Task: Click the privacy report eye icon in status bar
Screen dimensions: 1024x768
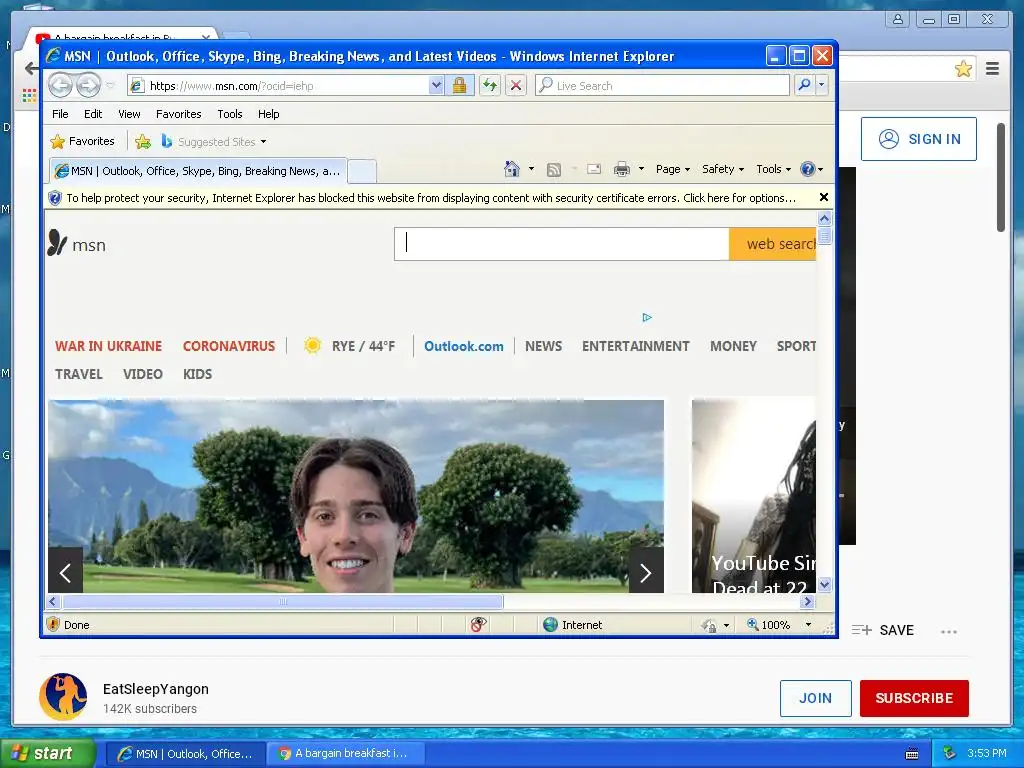Action: pos(478,625)
